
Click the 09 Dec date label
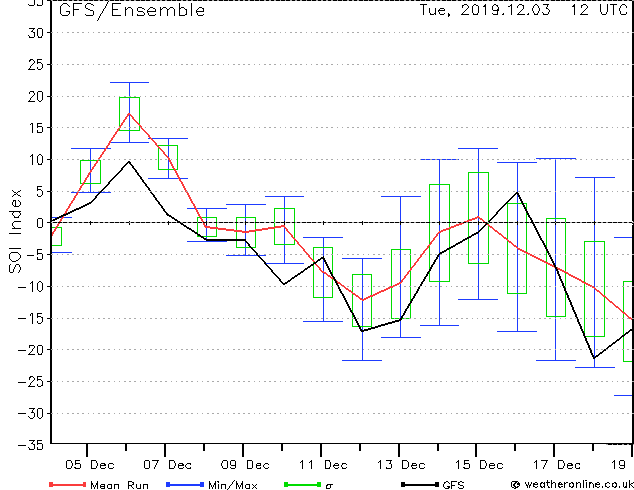[x=245, y=465]
